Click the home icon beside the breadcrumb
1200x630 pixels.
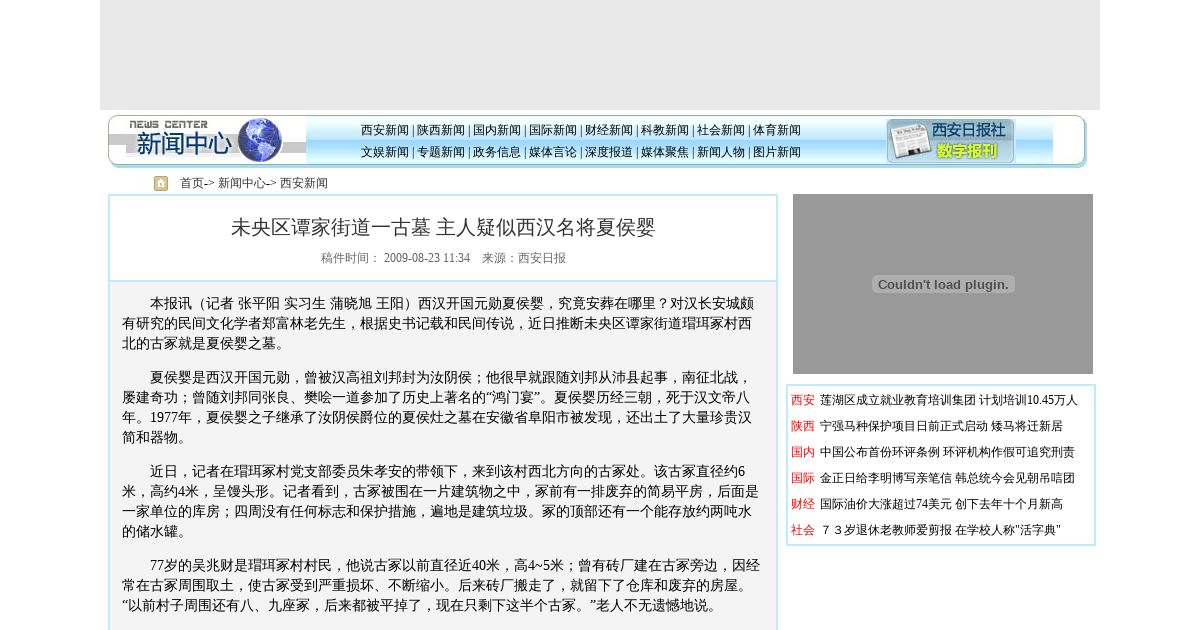pos(161,183)
